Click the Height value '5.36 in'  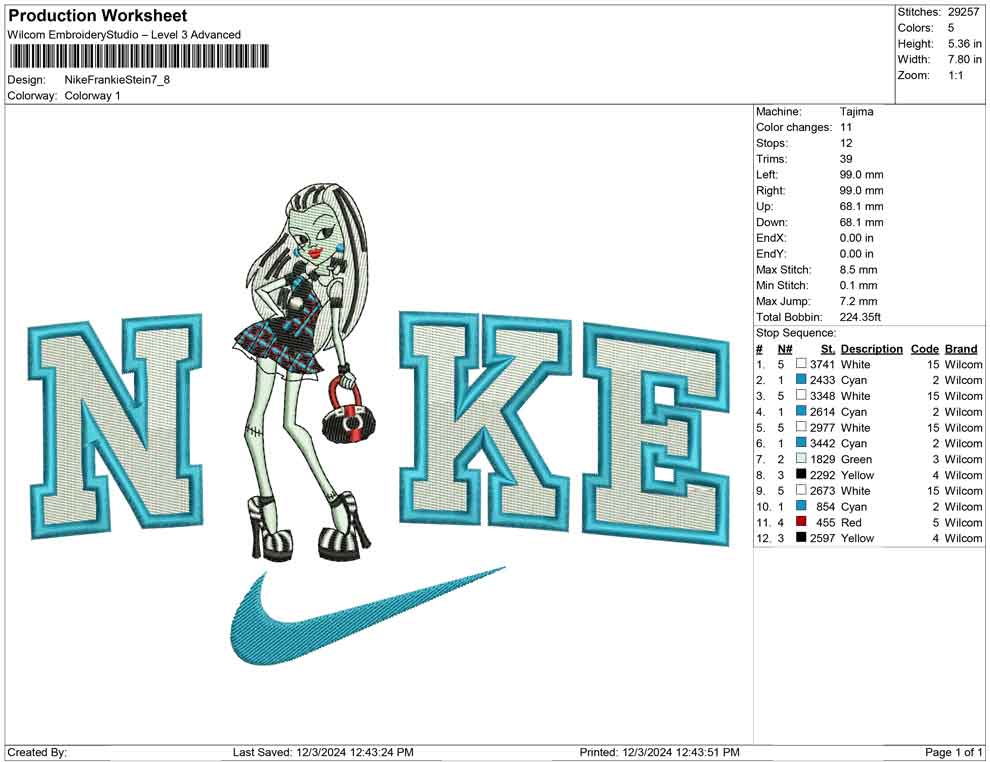click(x=964, y=44)
